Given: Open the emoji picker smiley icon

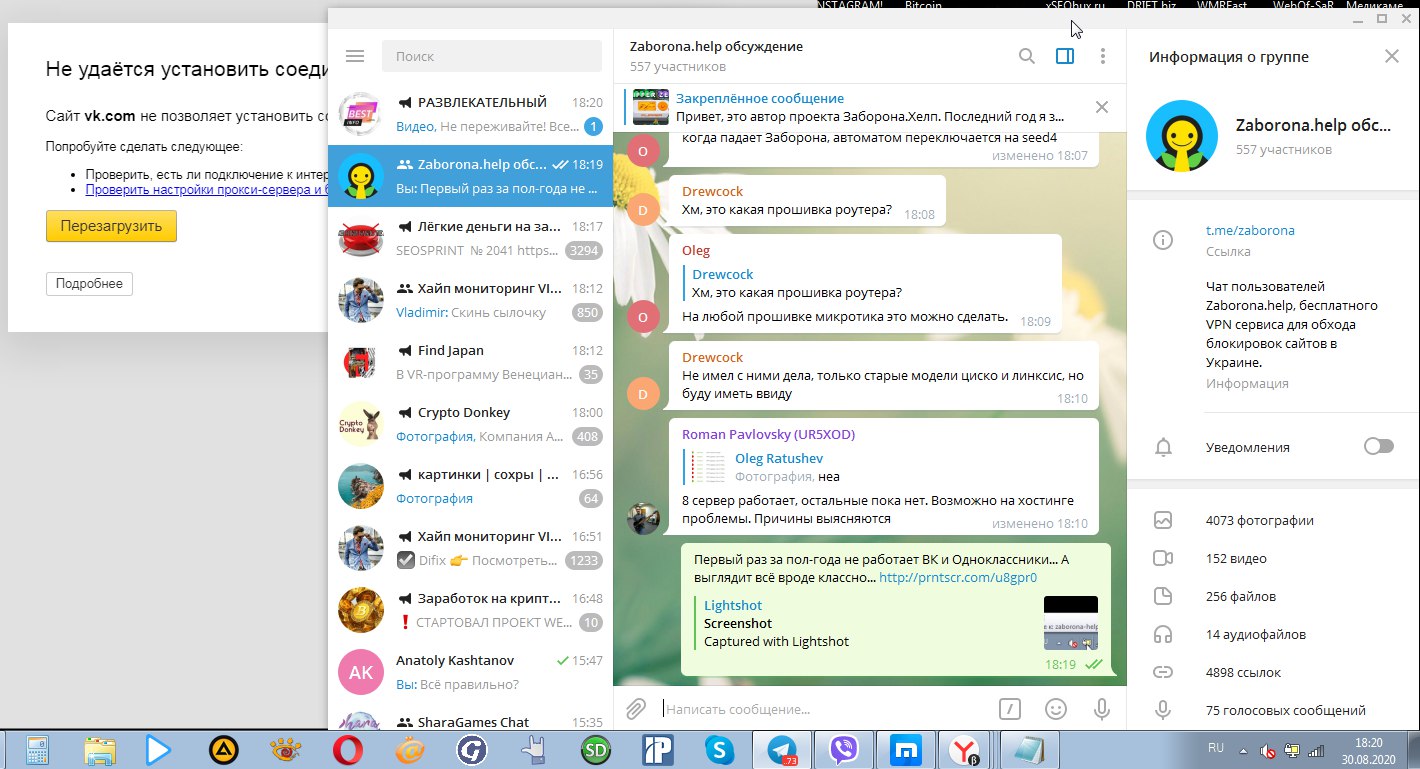Looking at the screenshot, I should (x=1056, y=709).
